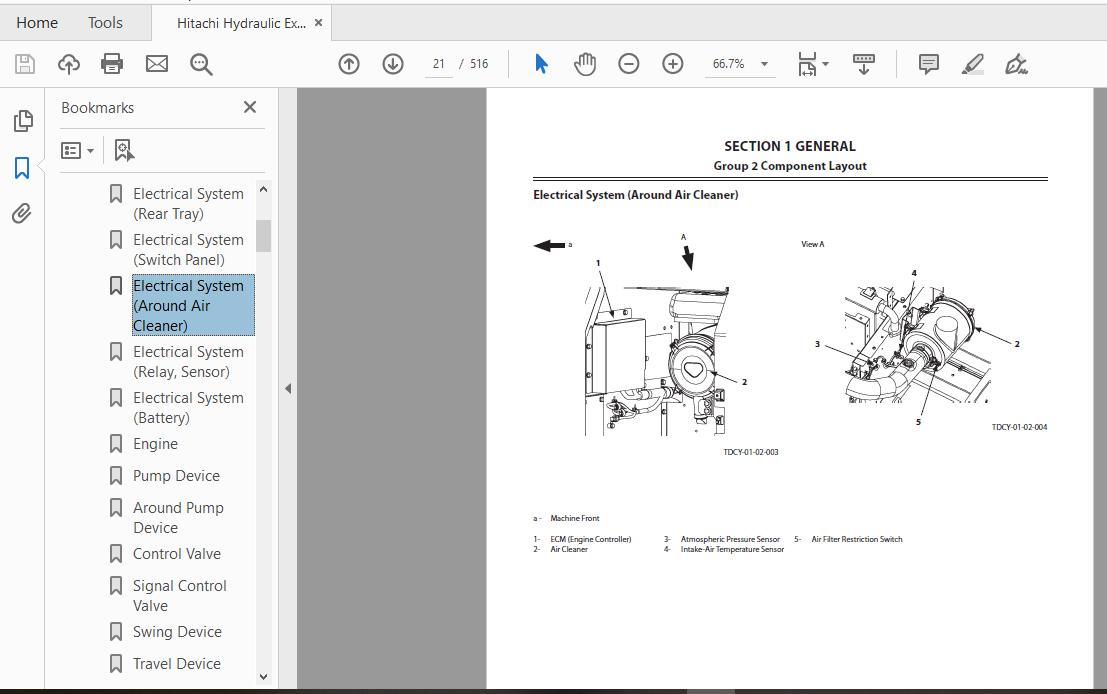Image resolution: width=1107 pixels, height=694 pixels.
Task: Click the 'Group 2 Component Layout' subheading
Action: click(x=789, y=166)
